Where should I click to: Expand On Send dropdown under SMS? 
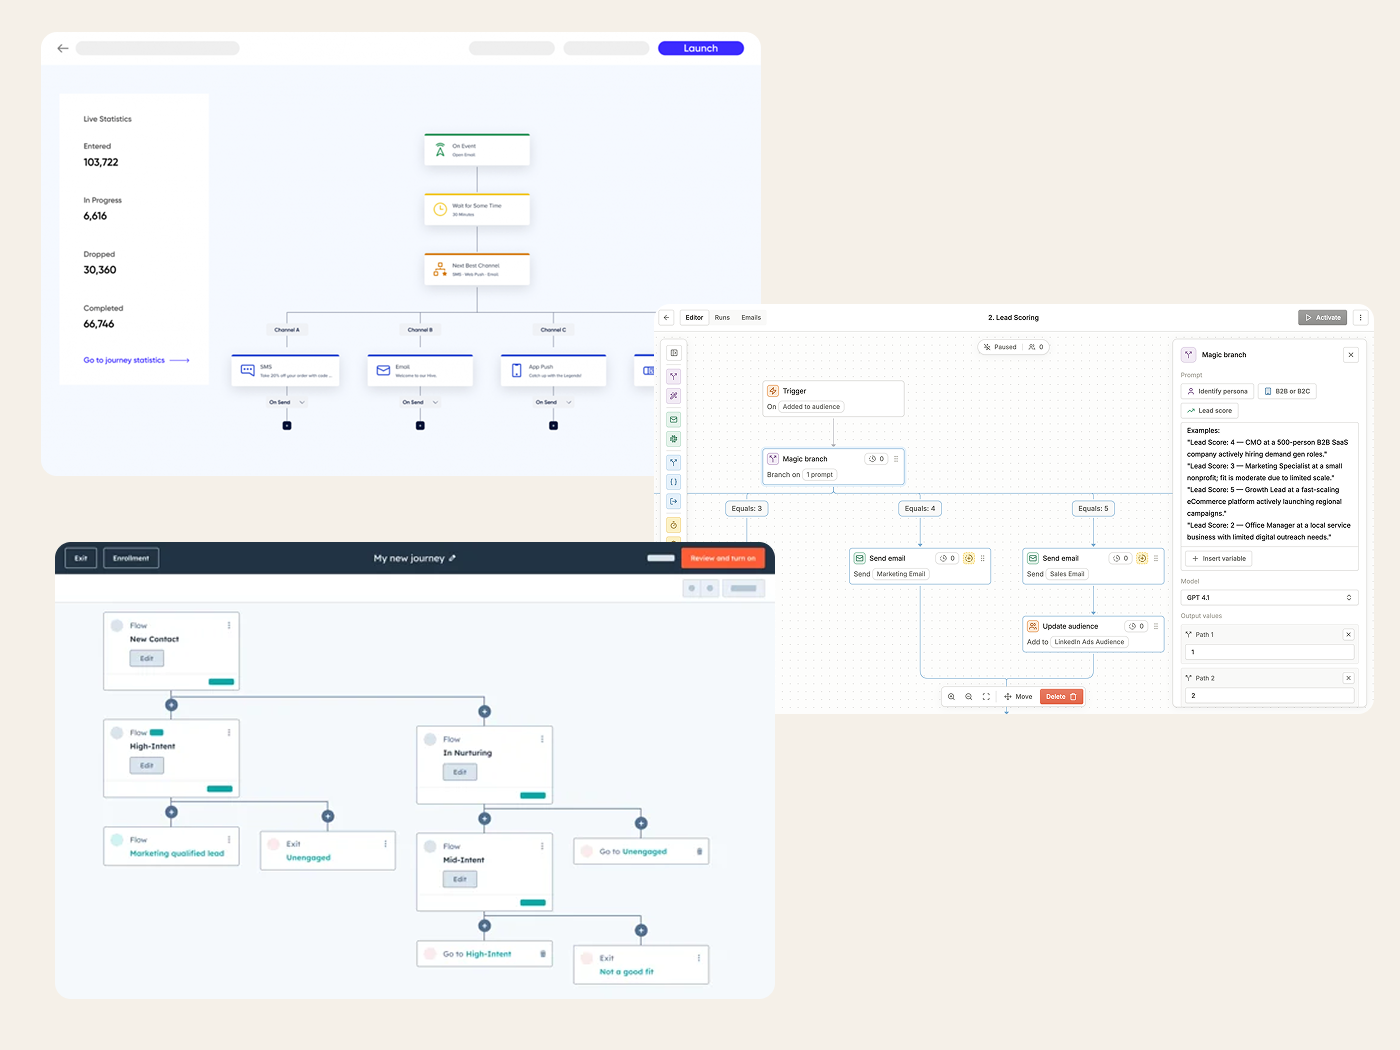[302, 403]
